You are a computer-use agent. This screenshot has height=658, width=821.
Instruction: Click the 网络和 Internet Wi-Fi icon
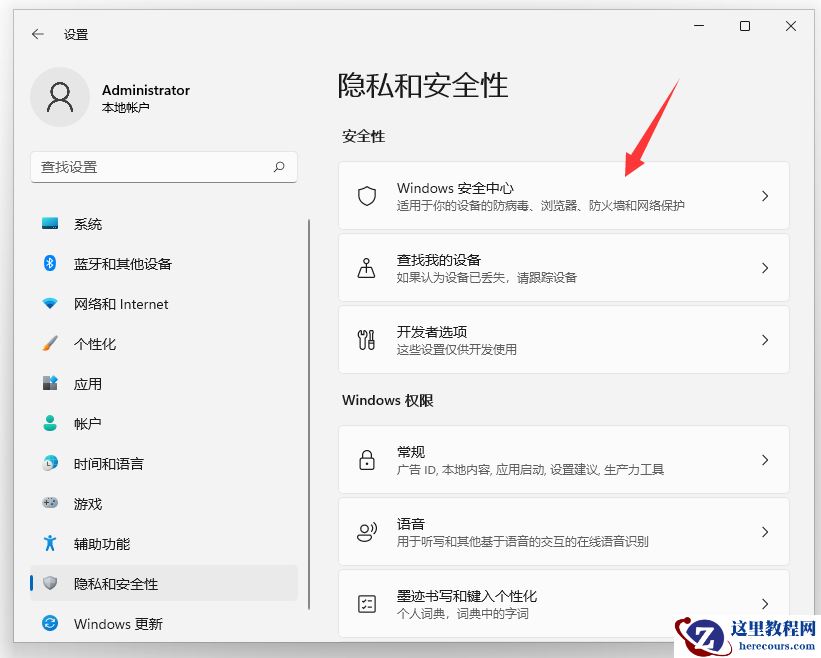pyautogui.click(x=48, y=304)
